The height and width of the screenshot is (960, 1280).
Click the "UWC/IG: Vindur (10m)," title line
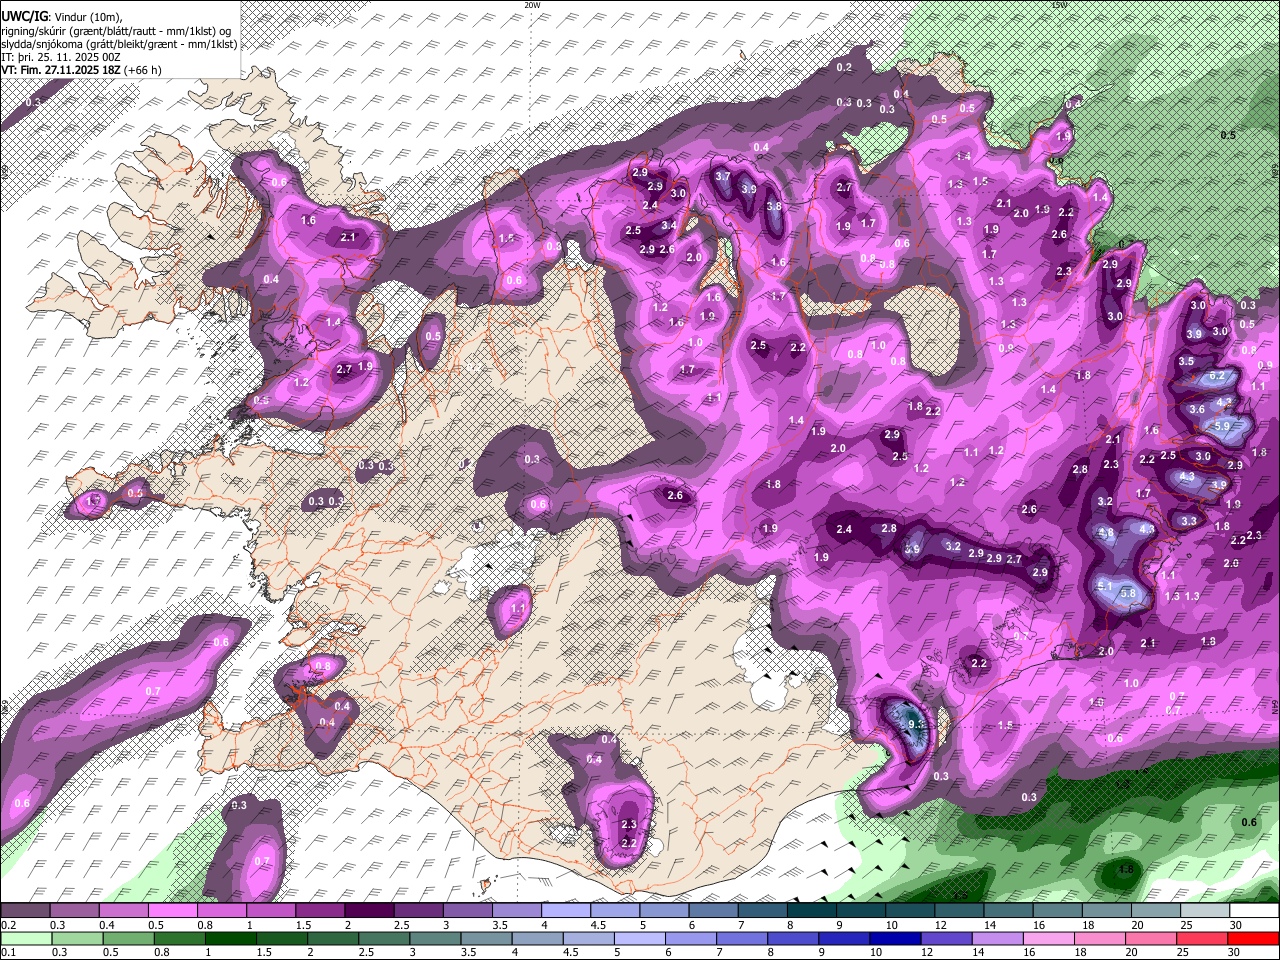click(x=62, y=17)
